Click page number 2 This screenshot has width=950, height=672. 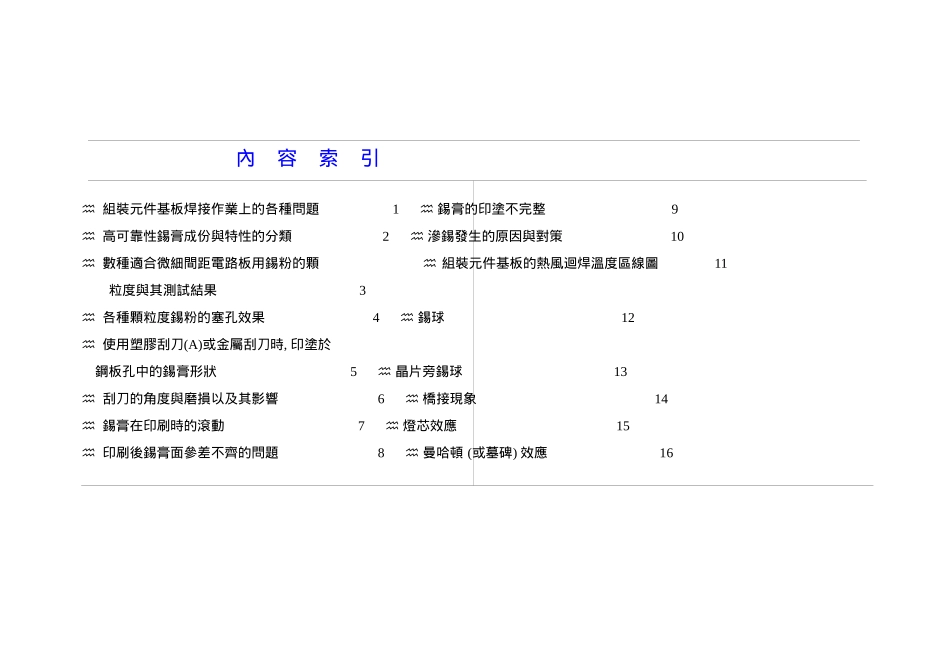385,237
